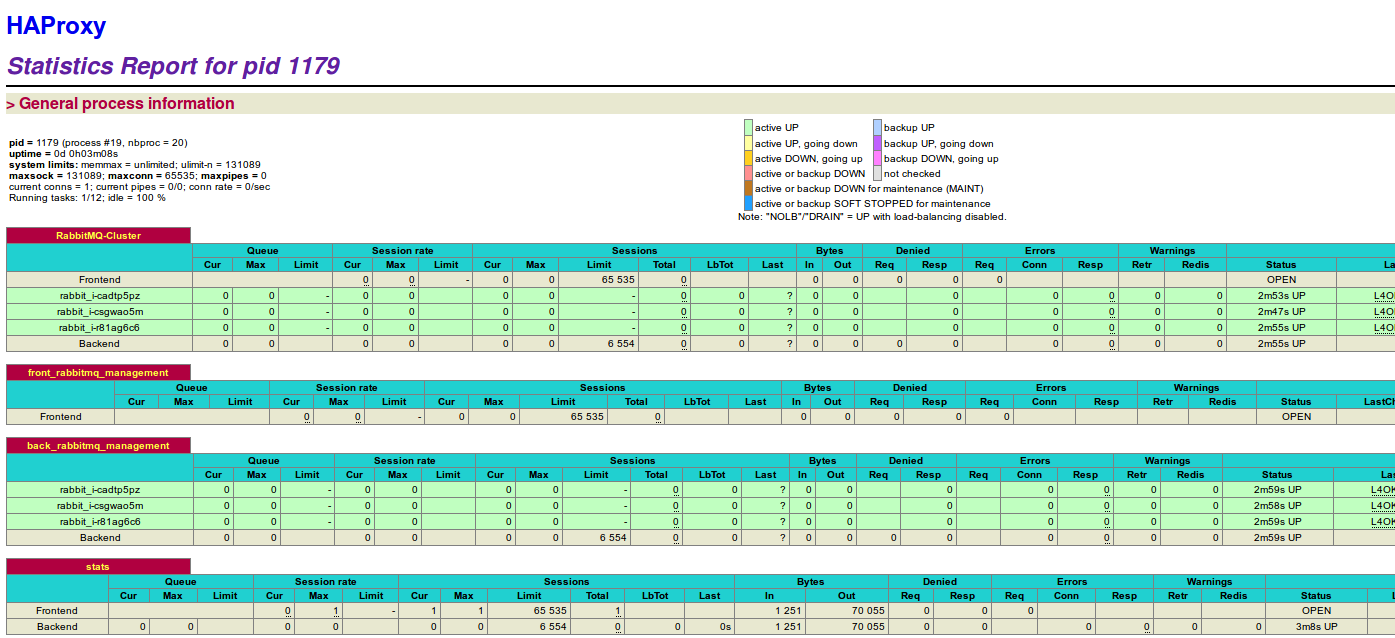The height and width of the screenshot is (638, 1395).
Task: Click the 'active DOWN, going up' legend swatch
Action: (x=748, y=158)
